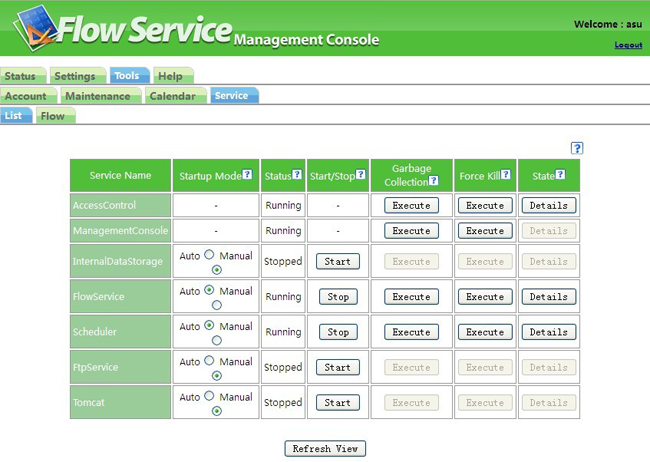Start the FtpService service
The width and height of the screenshot is (650, 462).
[337, 367]
